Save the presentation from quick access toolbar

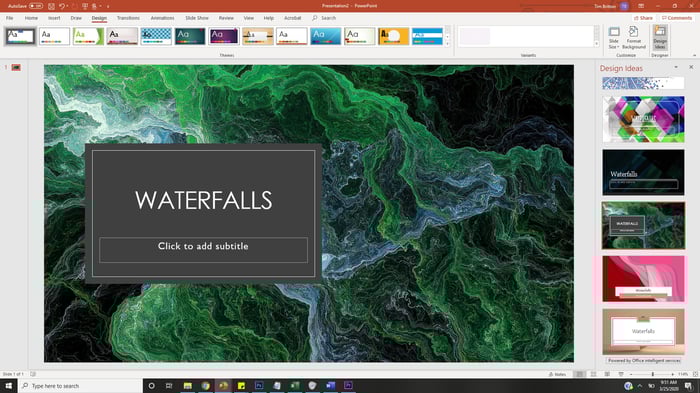(51, 6)
